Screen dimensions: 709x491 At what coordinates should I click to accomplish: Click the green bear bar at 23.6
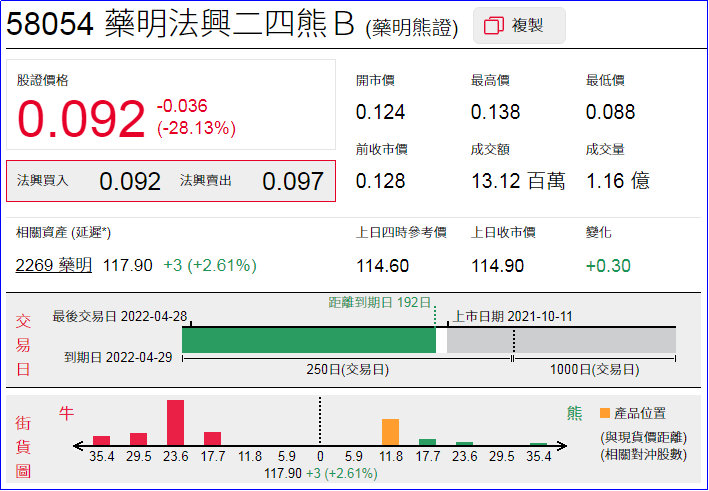click(465, 444)
